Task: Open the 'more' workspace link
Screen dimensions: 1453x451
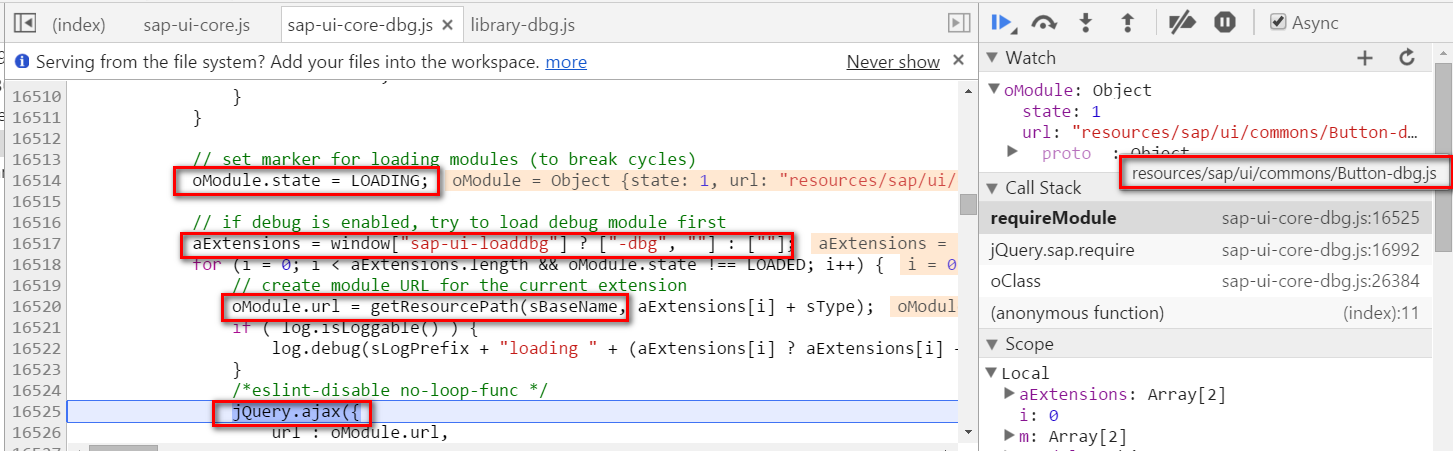Action: (566, 62)
